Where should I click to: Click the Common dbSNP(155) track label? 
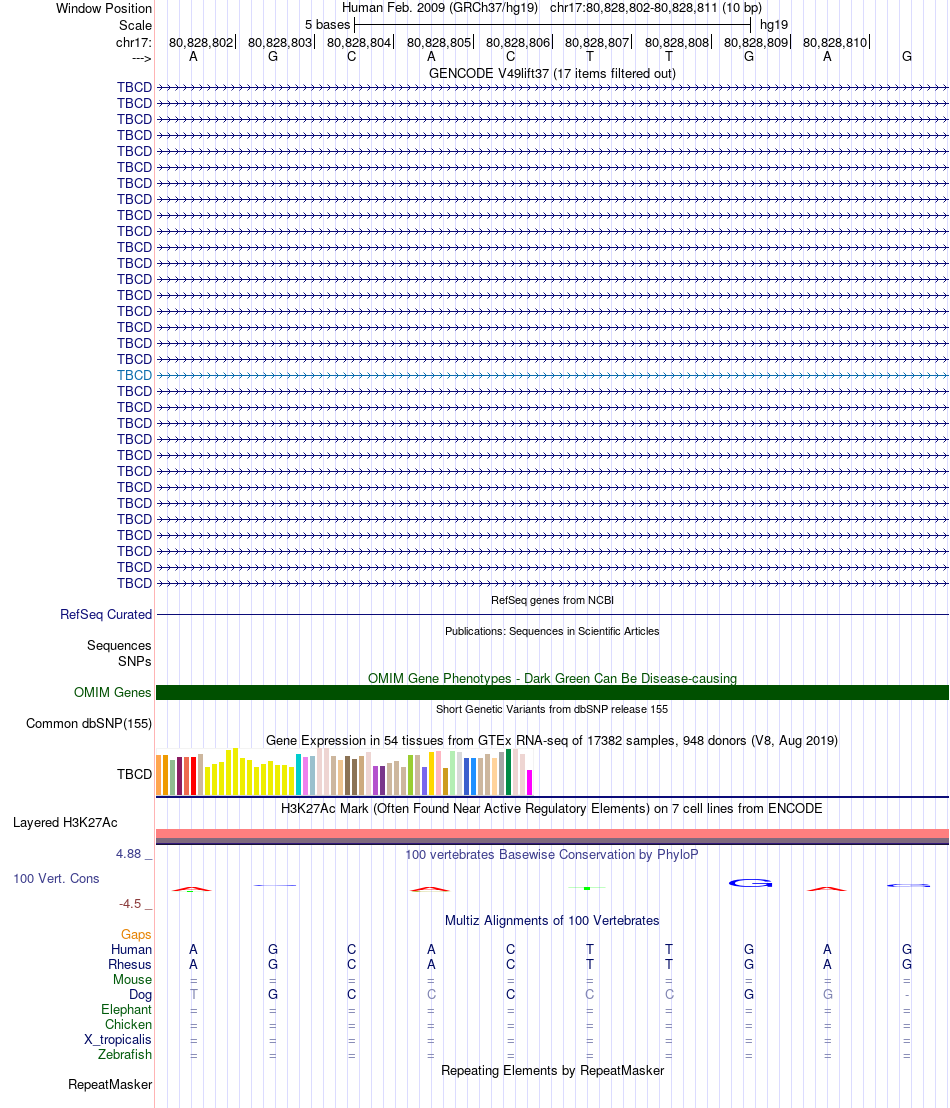pyautogui.click(x=89, y=724)
